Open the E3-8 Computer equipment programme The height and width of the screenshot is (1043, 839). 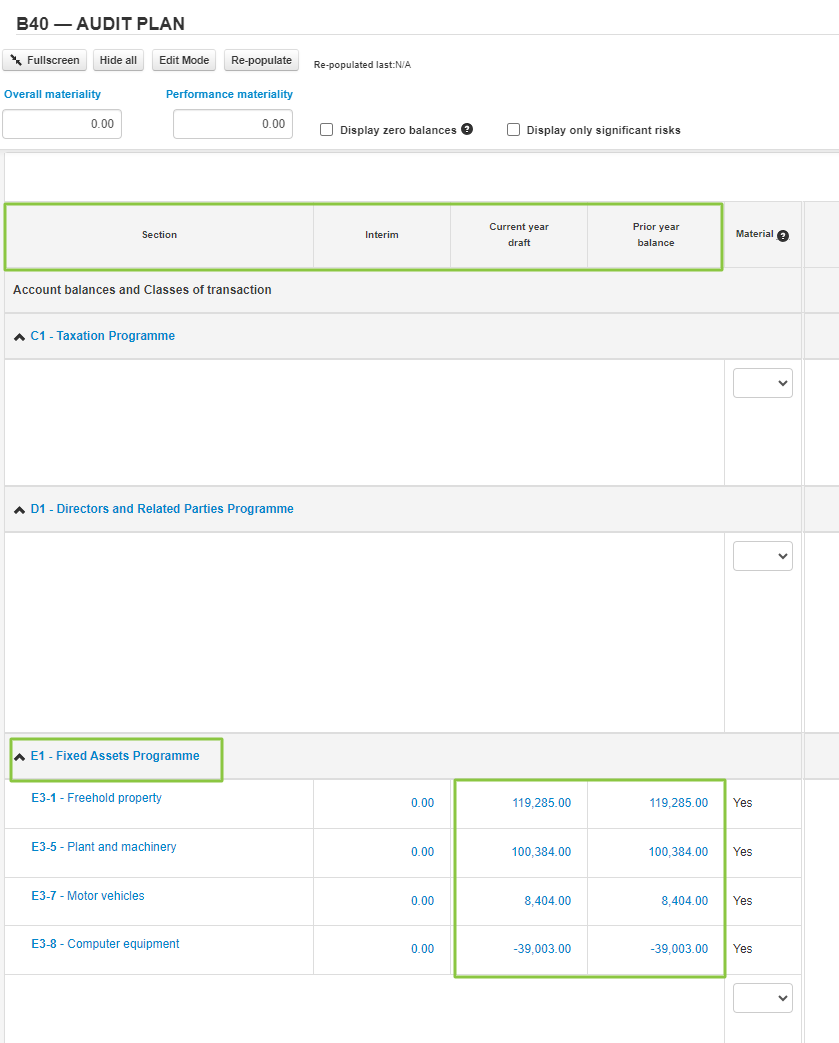105,943
